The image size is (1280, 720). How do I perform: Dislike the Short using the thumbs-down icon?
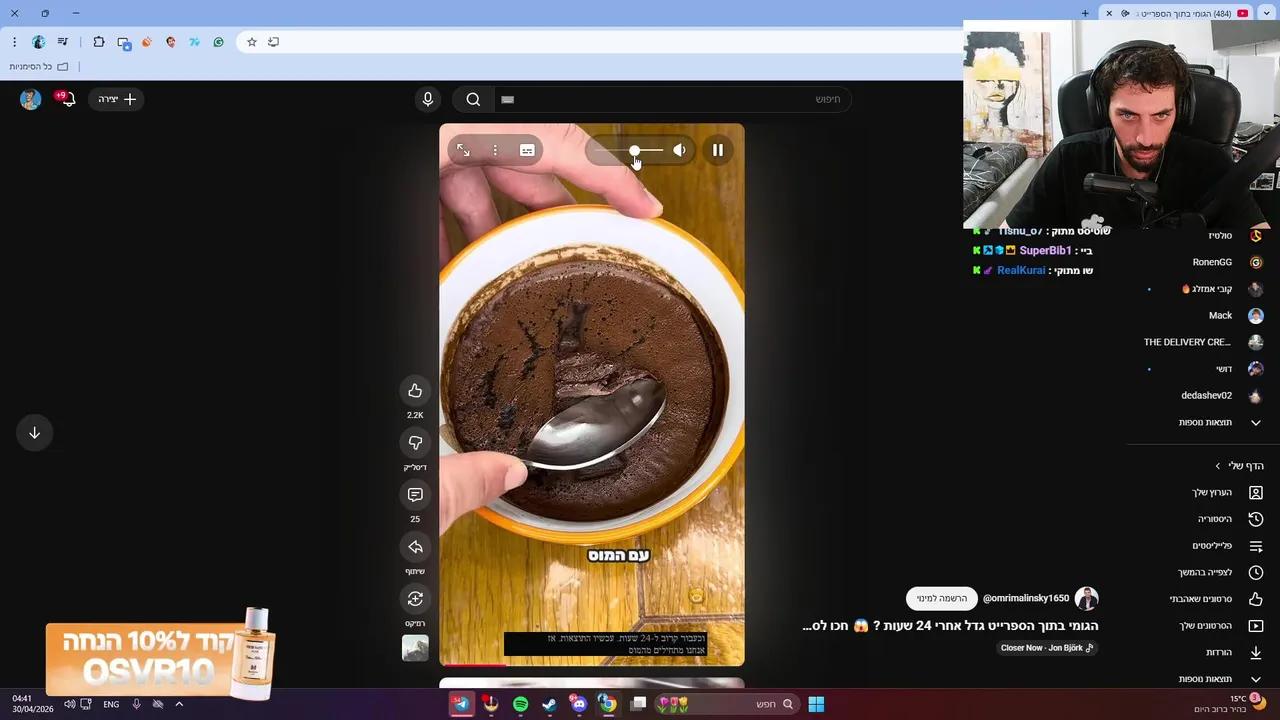pyautogui.click(x=415, y=443)
